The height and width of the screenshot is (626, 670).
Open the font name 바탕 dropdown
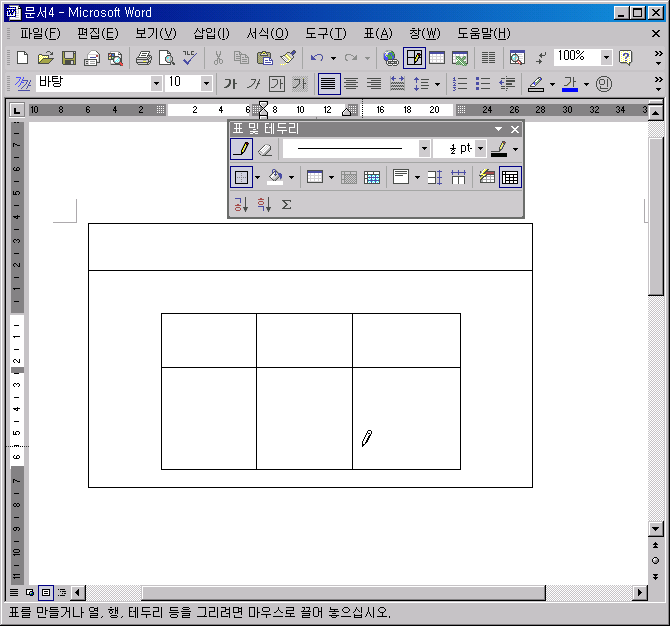156,84
